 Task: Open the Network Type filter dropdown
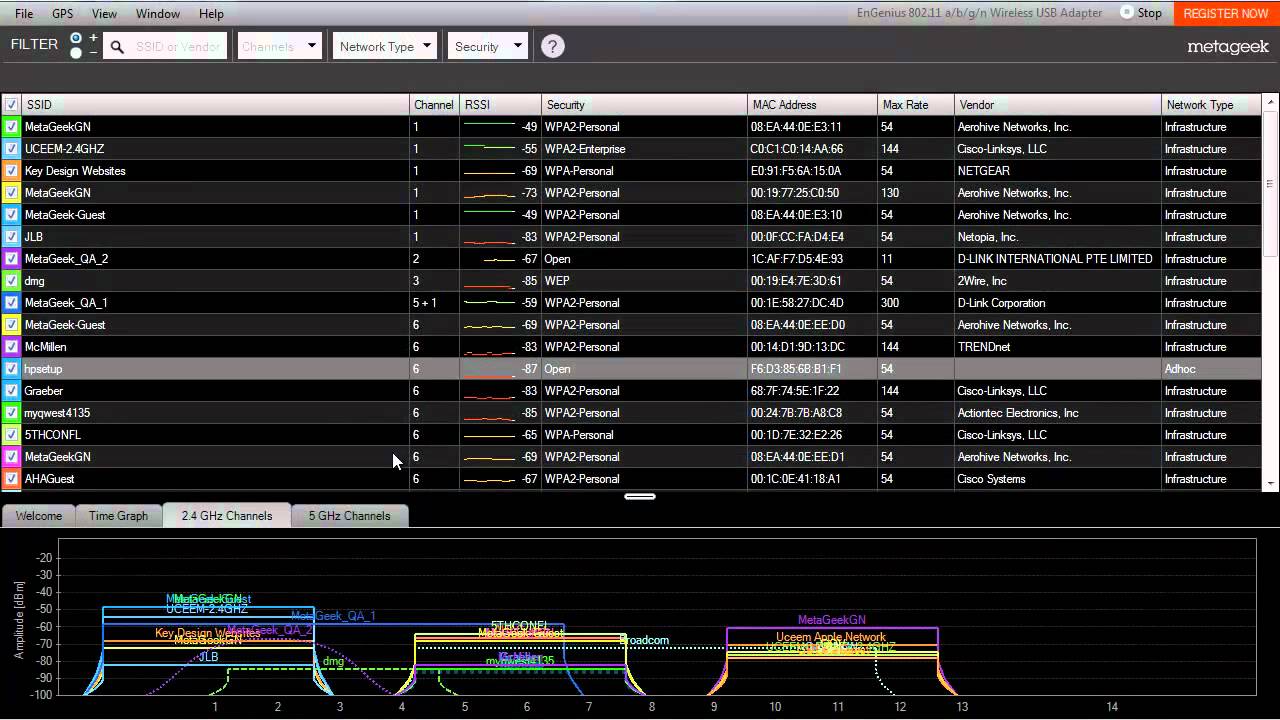point(384,46)
